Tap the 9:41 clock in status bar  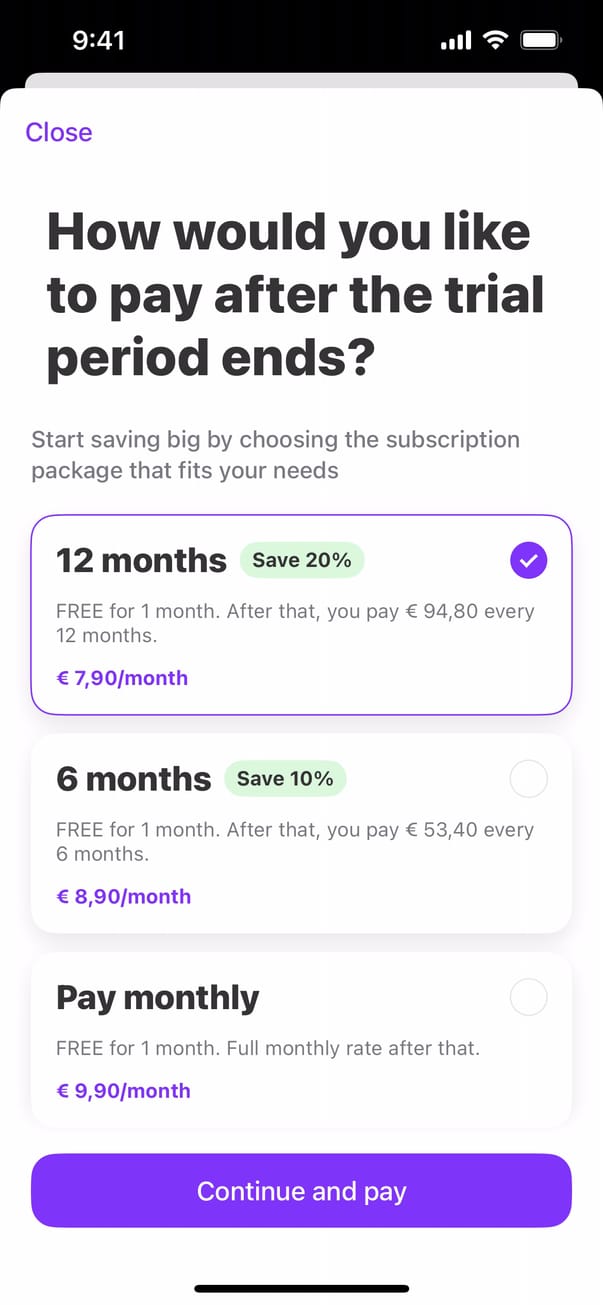(99, 41)
